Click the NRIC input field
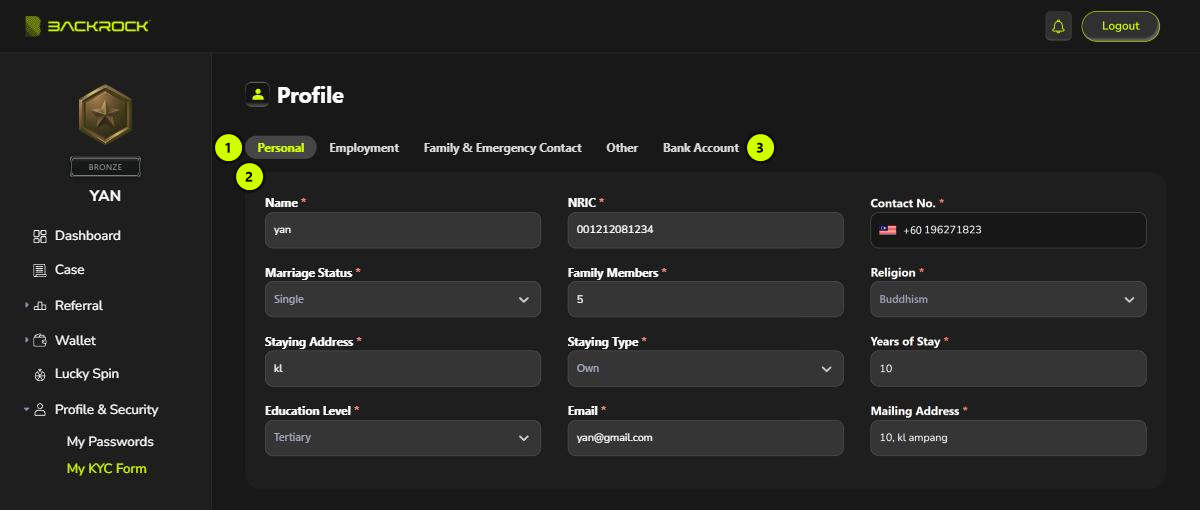1200x510 pixels. pos(706,230)
